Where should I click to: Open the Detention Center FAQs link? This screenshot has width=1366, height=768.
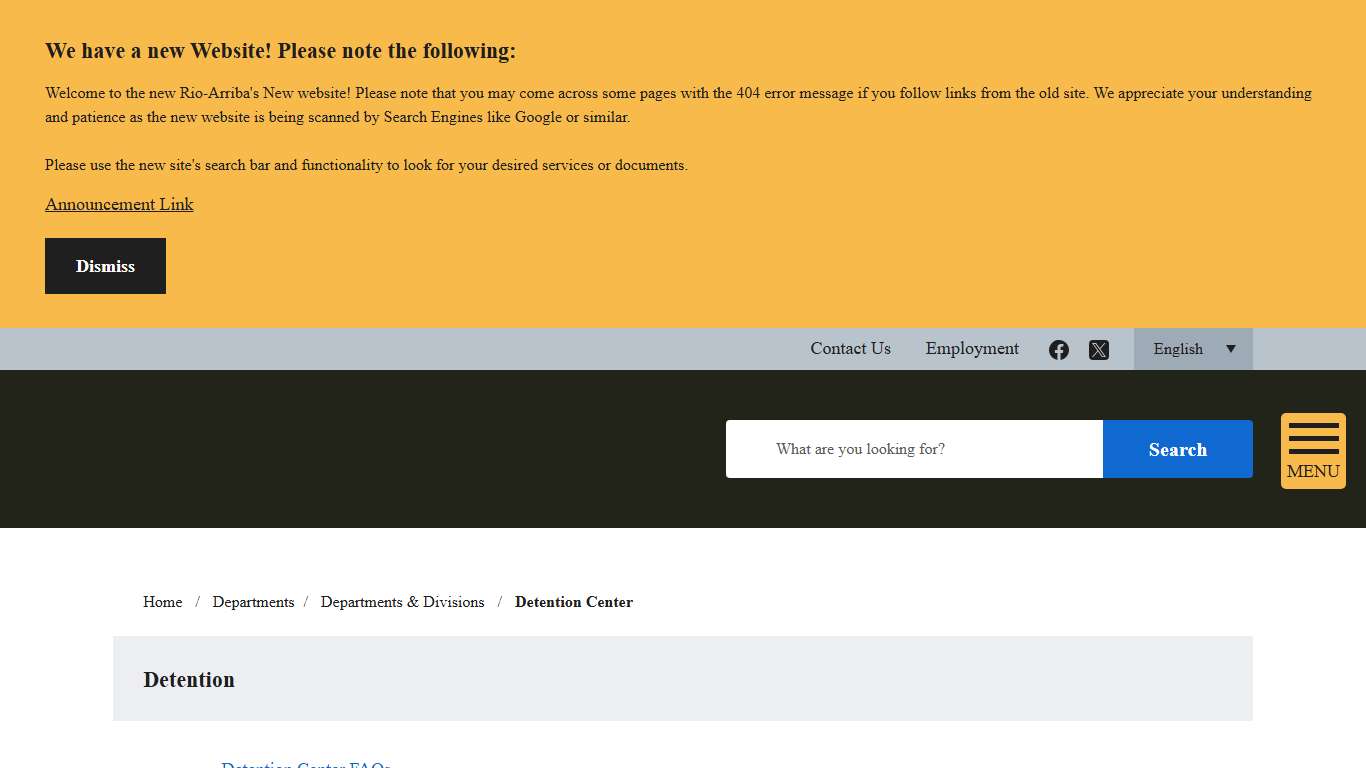[306, 764]
